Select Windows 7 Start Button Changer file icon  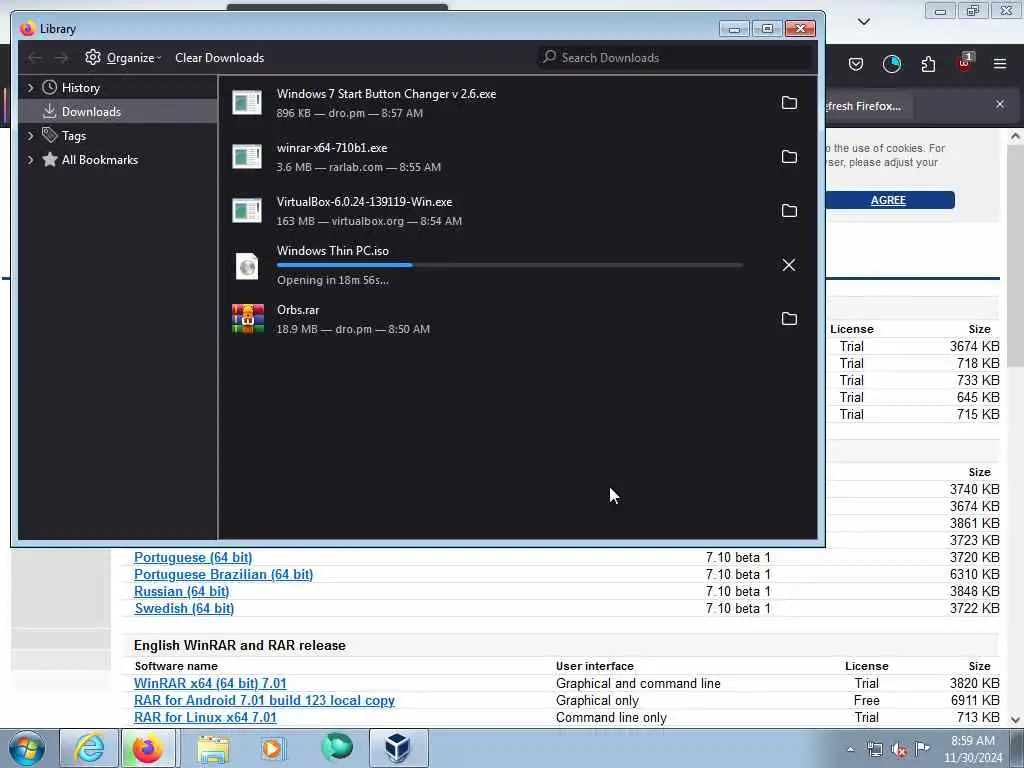pos(247,103)
